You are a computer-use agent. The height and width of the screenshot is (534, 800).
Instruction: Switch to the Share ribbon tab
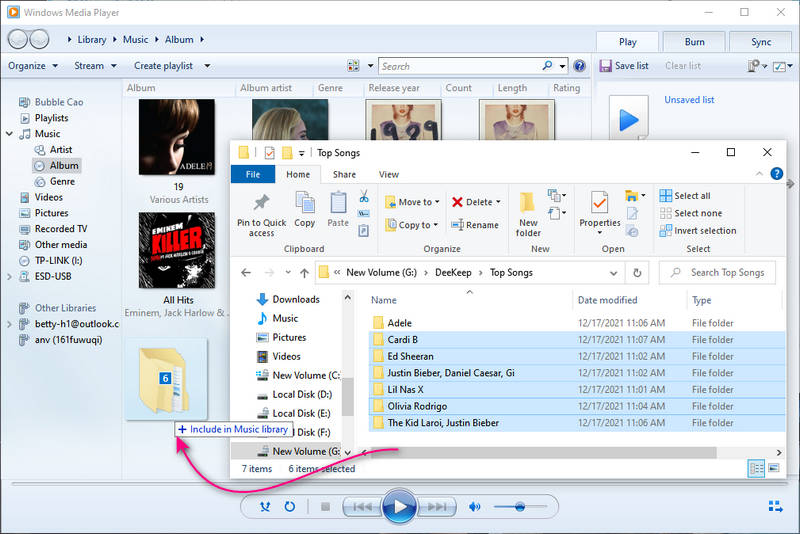(344, 174)
